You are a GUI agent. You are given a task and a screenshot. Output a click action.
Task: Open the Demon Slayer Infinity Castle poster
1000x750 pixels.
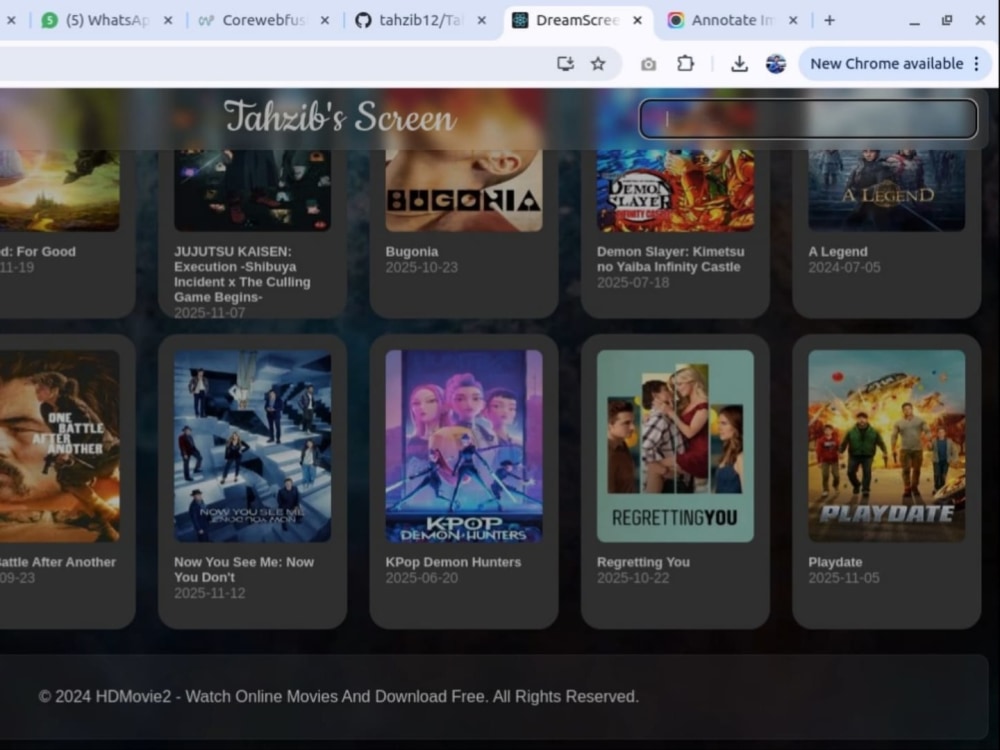(675, 190)
